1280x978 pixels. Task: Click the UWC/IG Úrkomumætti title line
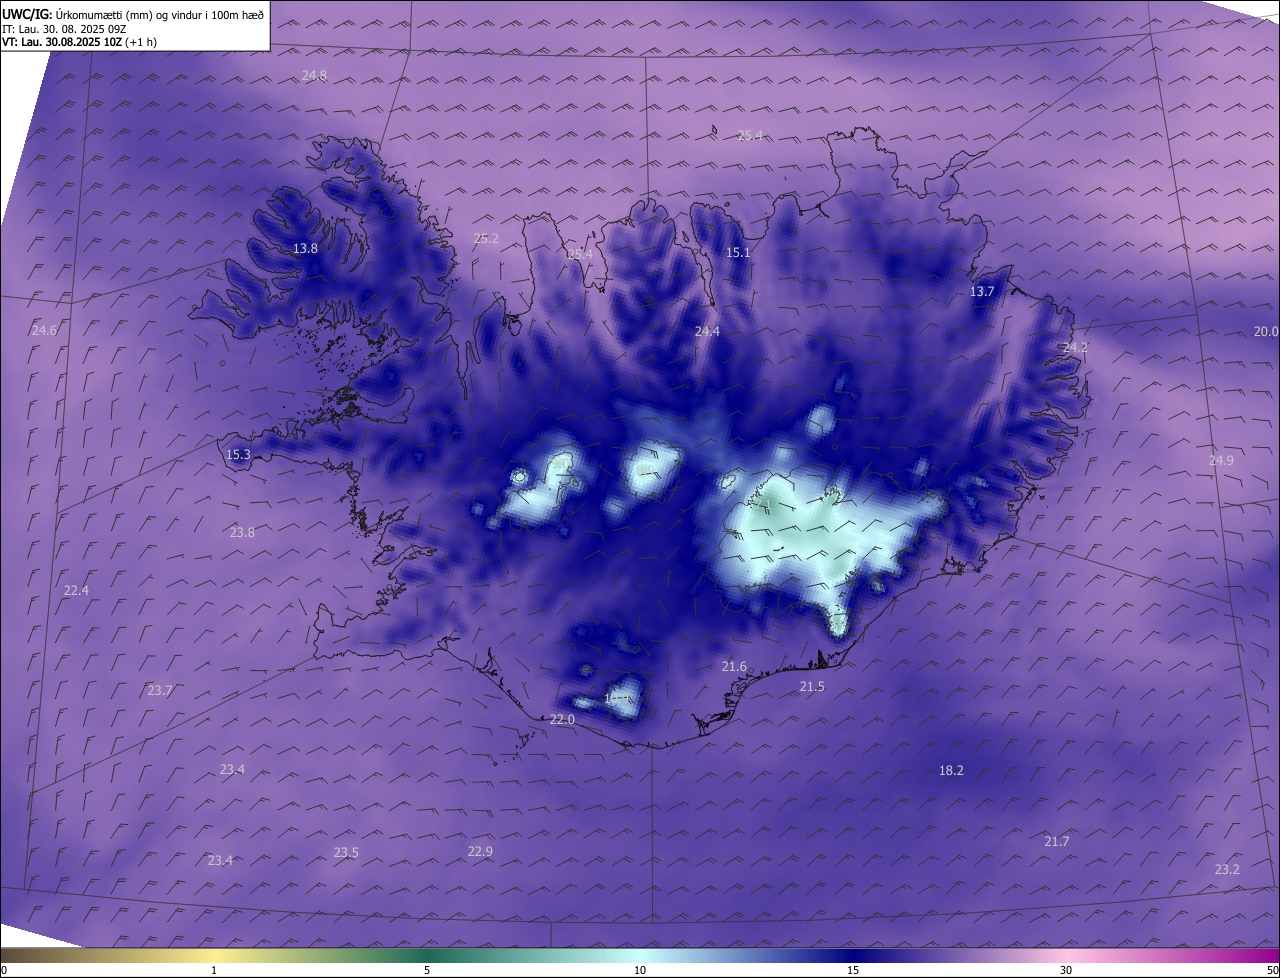click(x=133, y=15)
